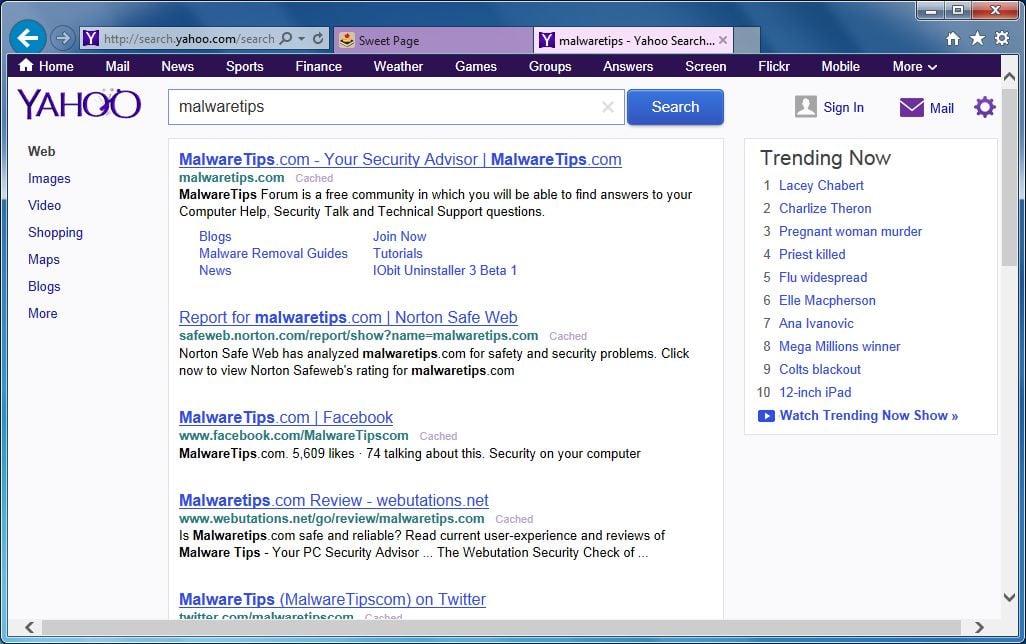The width and height of the screenshot is (1026, 644).
Task: Open trending topic Charlize Theron
Action: click(x=825, y=208)
